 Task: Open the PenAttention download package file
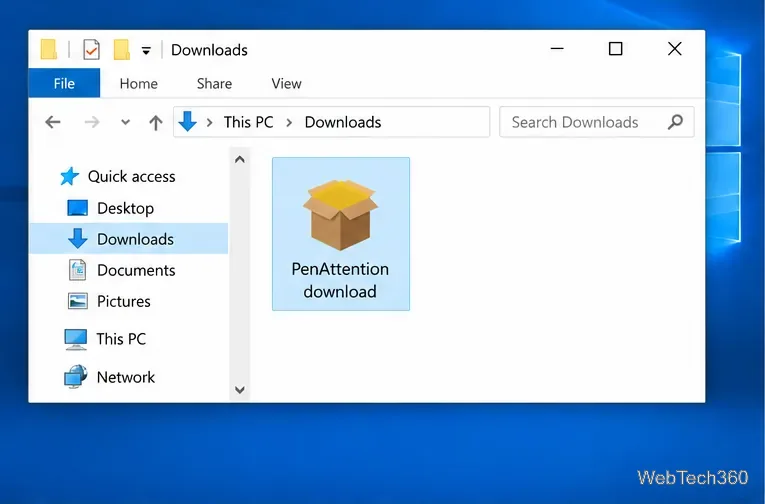pyautogui.click(x=341, y=234)
